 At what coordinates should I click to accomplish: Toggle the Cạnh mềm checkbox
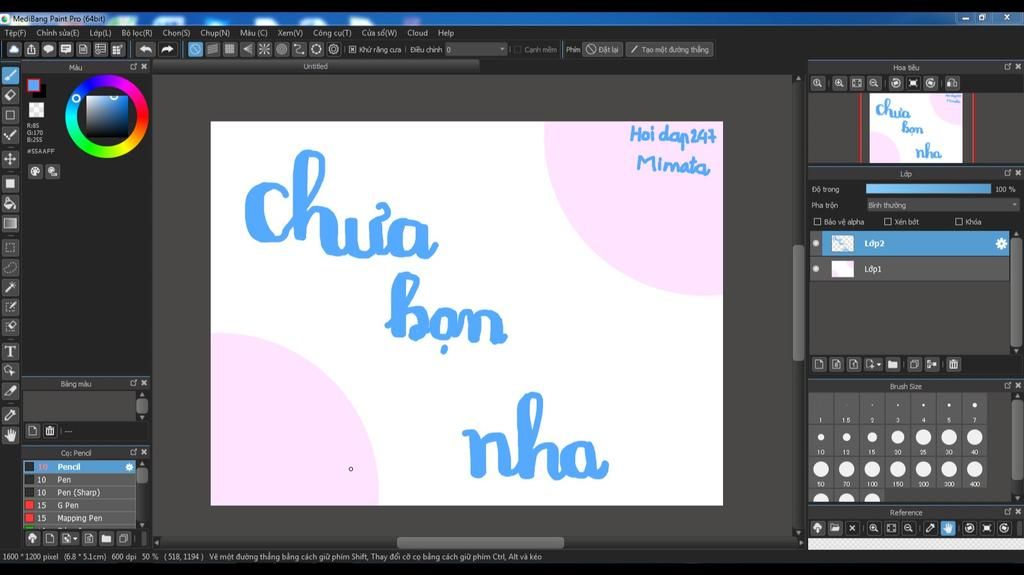[x=518, y=50]
